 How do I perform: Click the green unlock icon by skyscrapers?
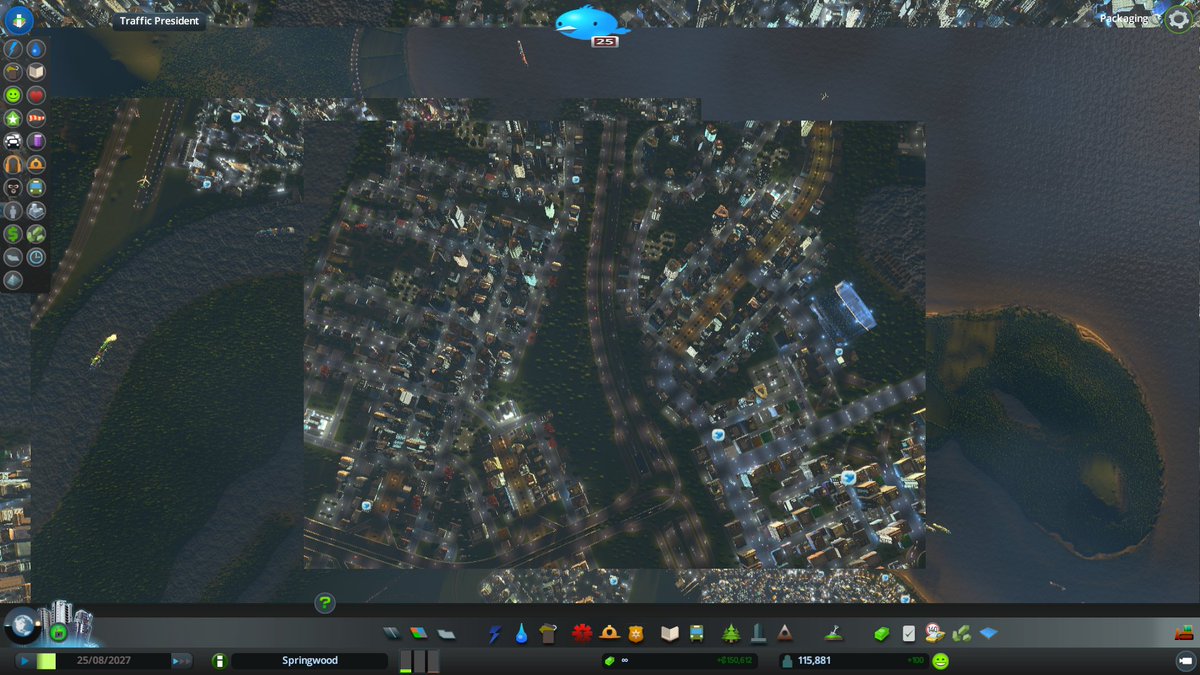coord(58,632)
